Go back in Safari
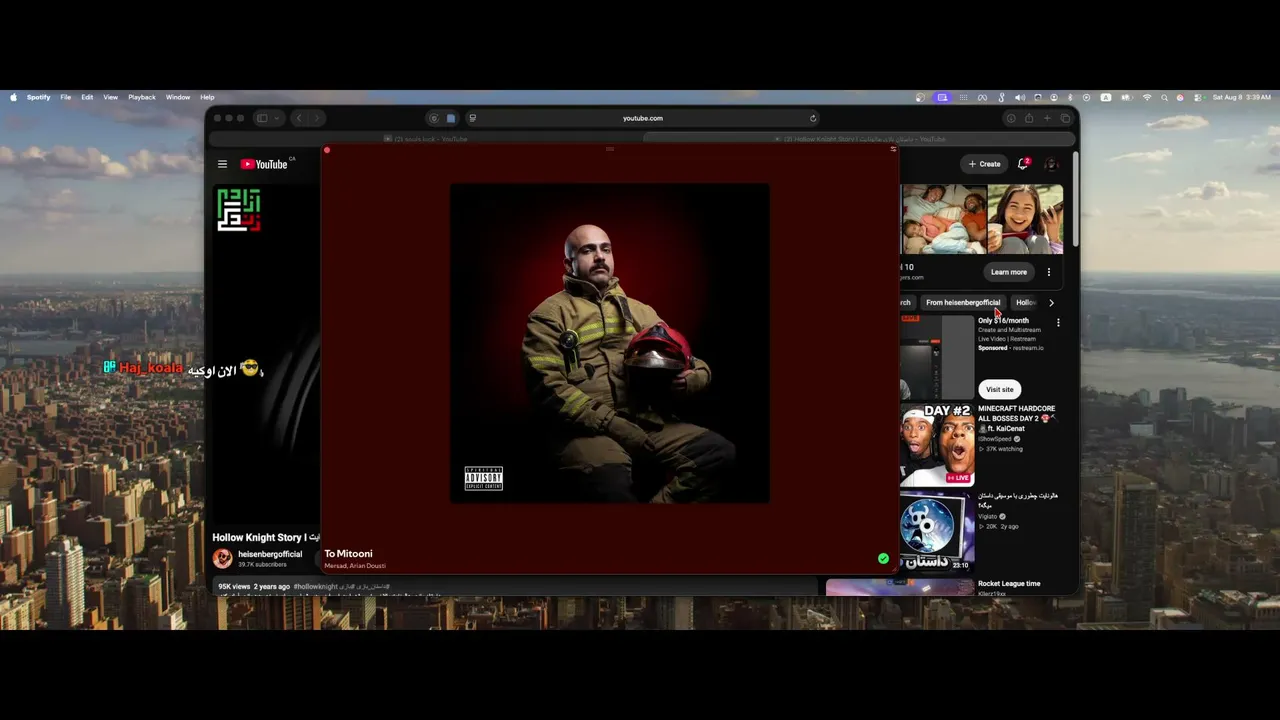Viewport: 1280px width, 720px height. pos(298,118)
